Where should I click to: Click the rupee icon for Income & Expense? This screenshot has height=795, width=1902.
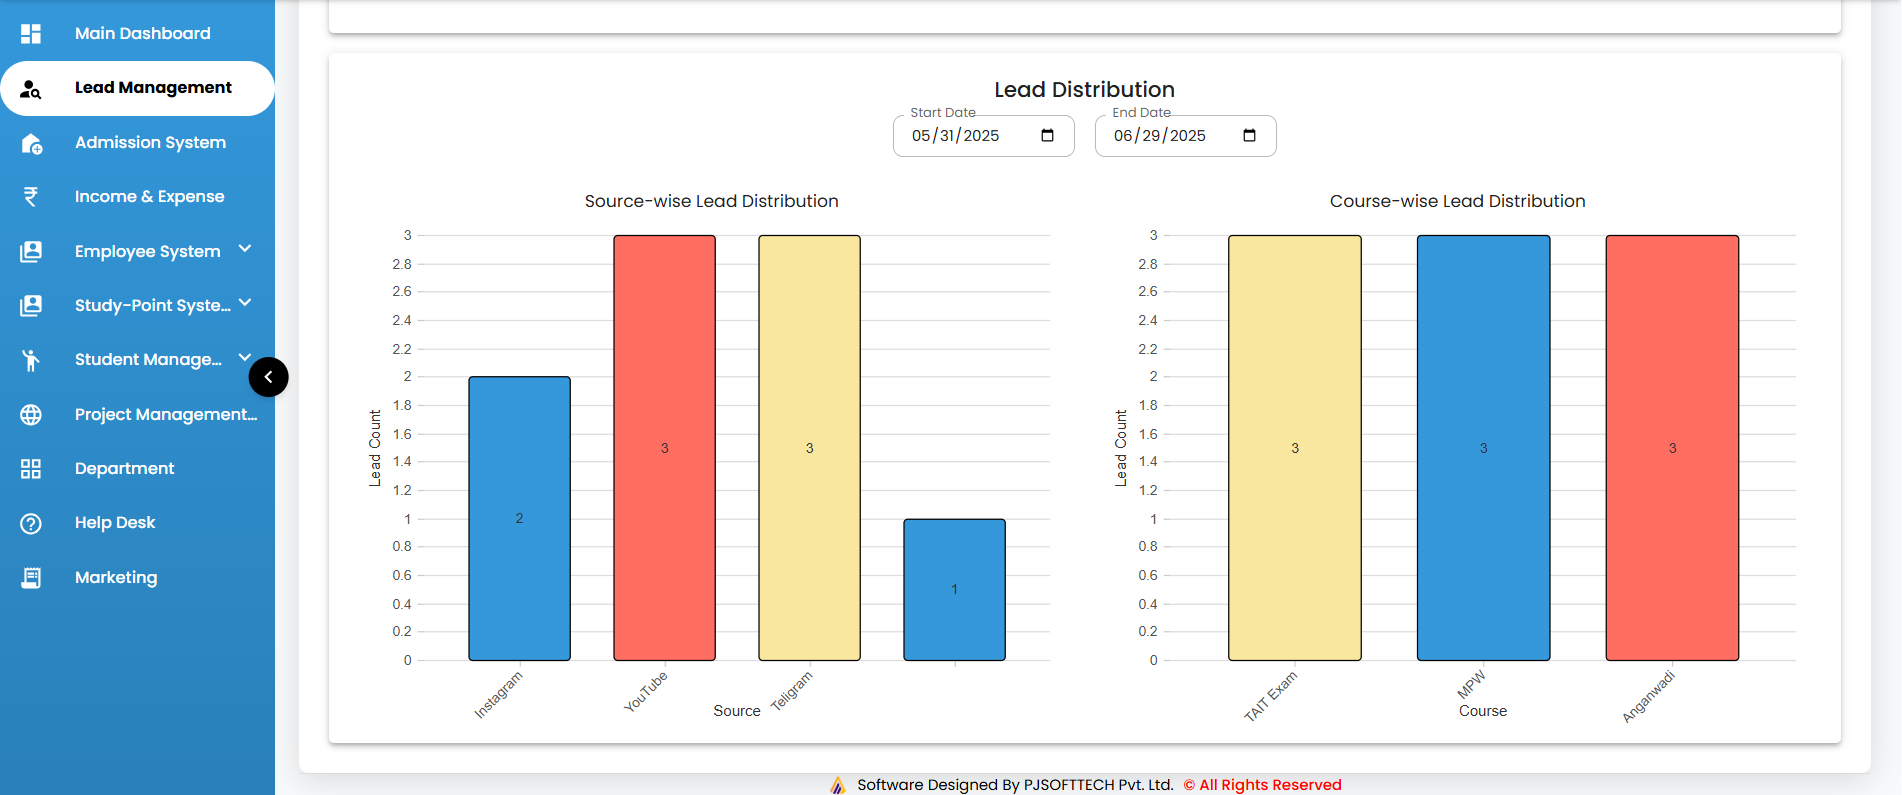[x=31, y=197]
